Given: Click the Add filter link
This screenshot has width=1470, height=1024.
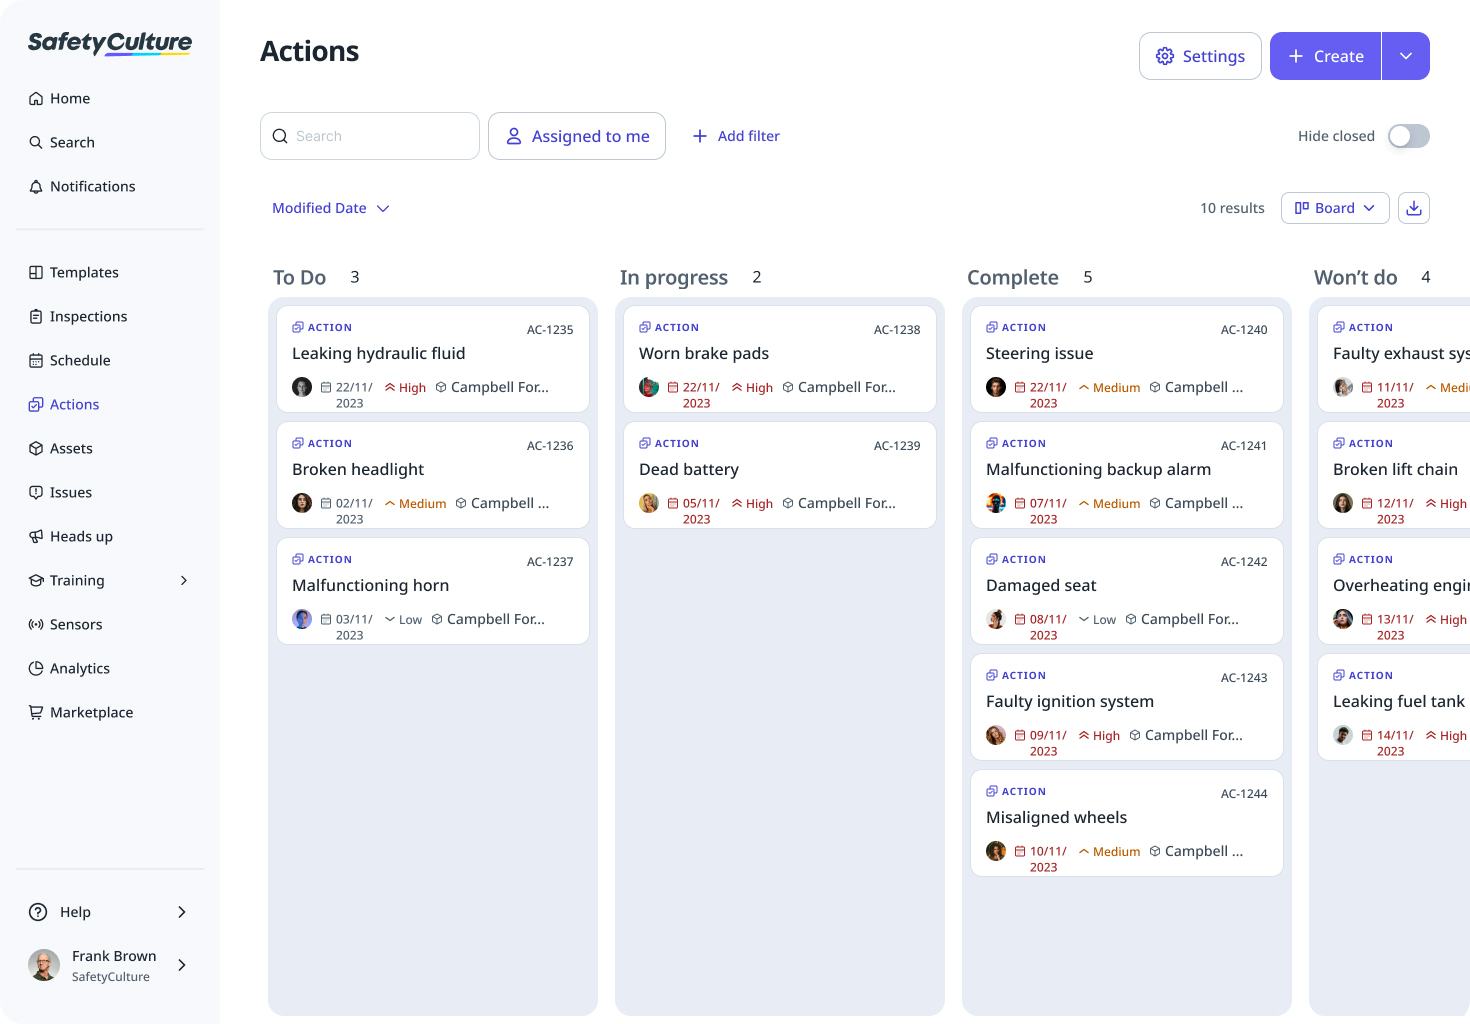Looking at the screenshot, I should [736, 136].
